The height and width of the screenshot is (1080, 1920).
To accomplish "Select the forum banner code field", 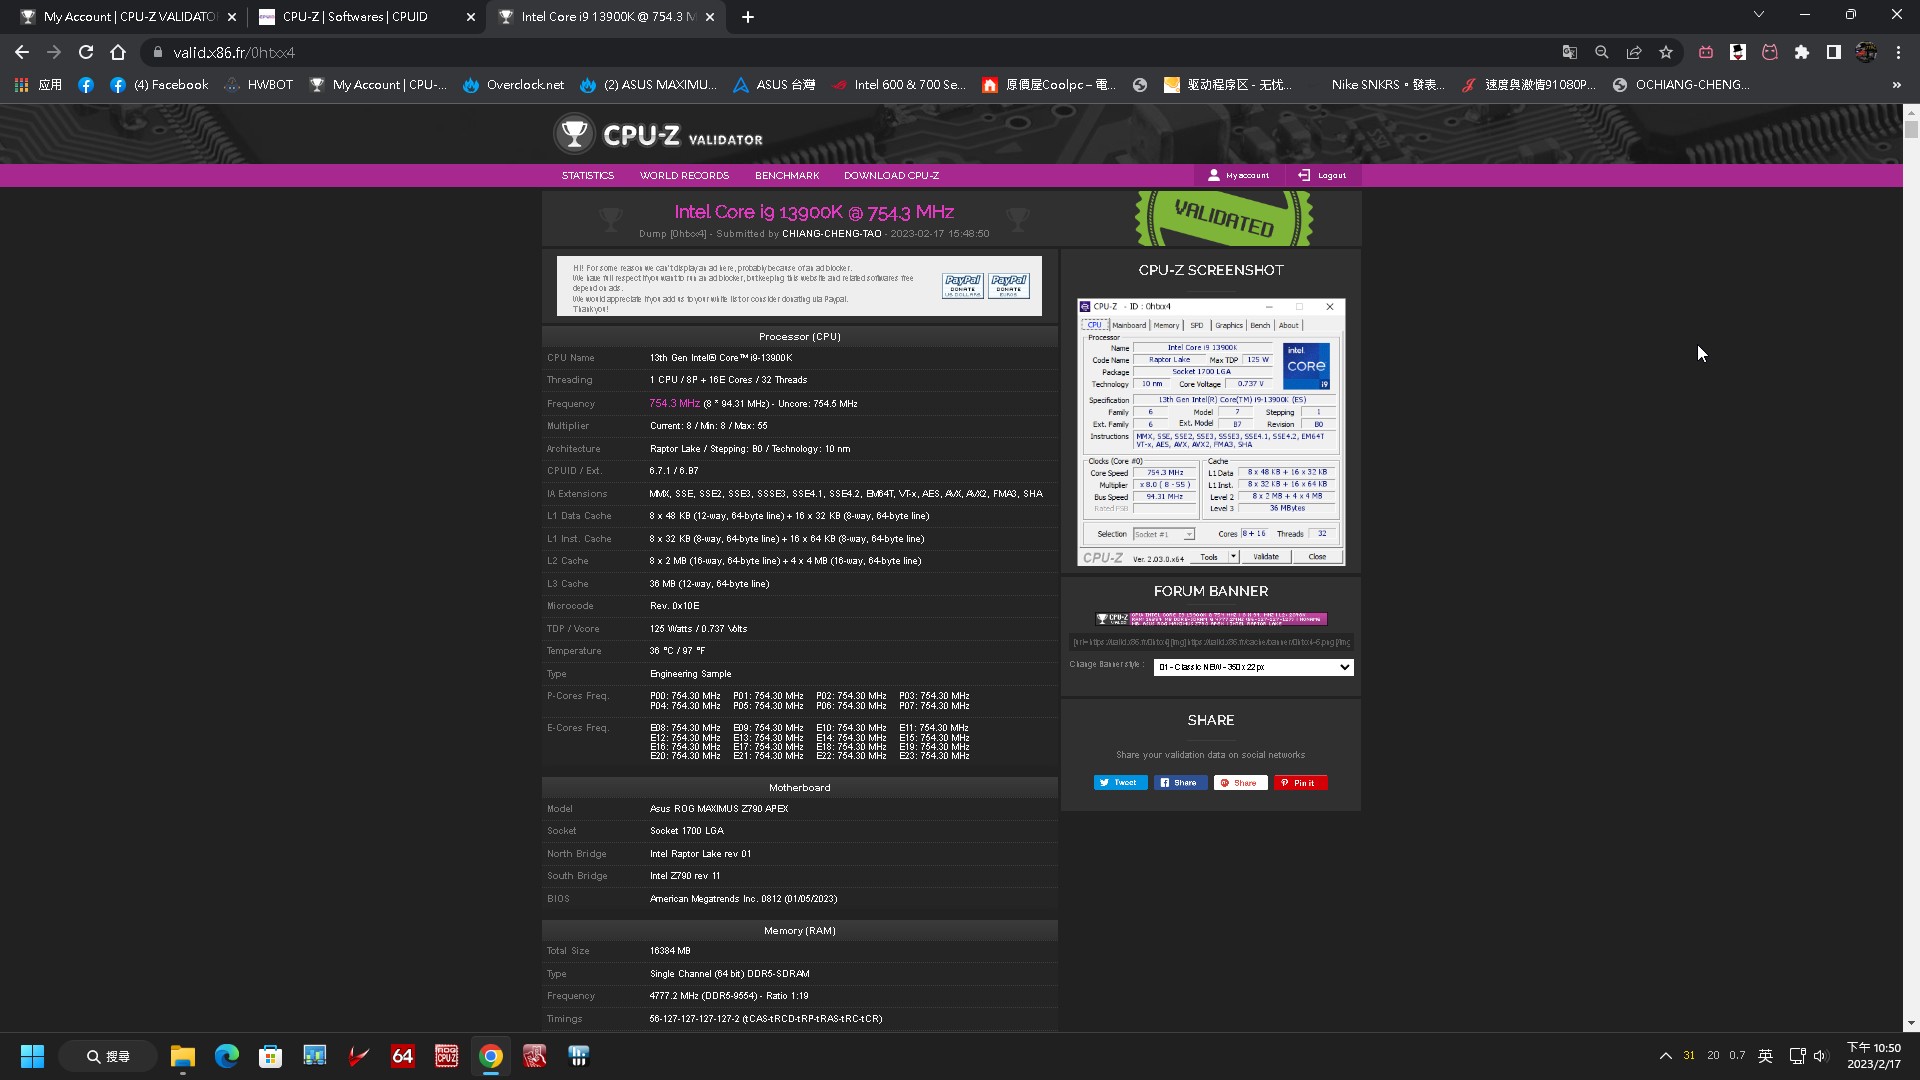I will (x=1211, y=642).
